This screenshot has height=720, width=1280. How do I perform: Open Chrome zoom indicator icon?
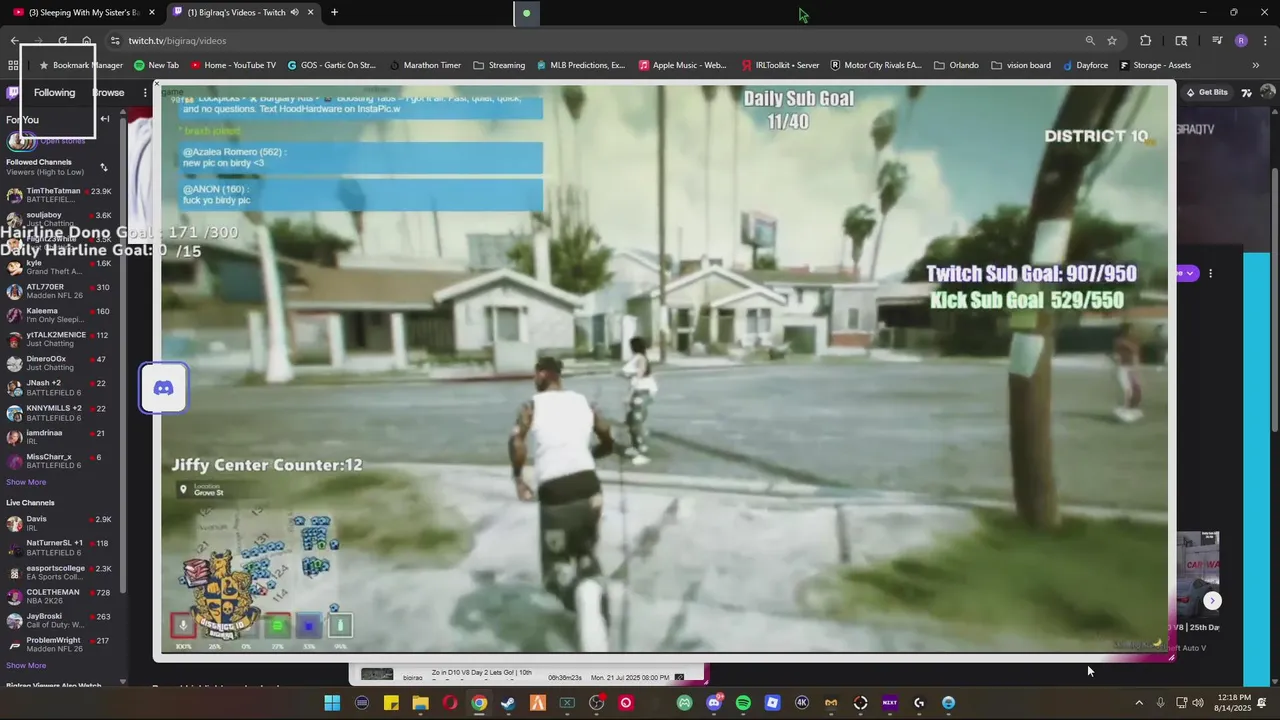(1090, 40)
